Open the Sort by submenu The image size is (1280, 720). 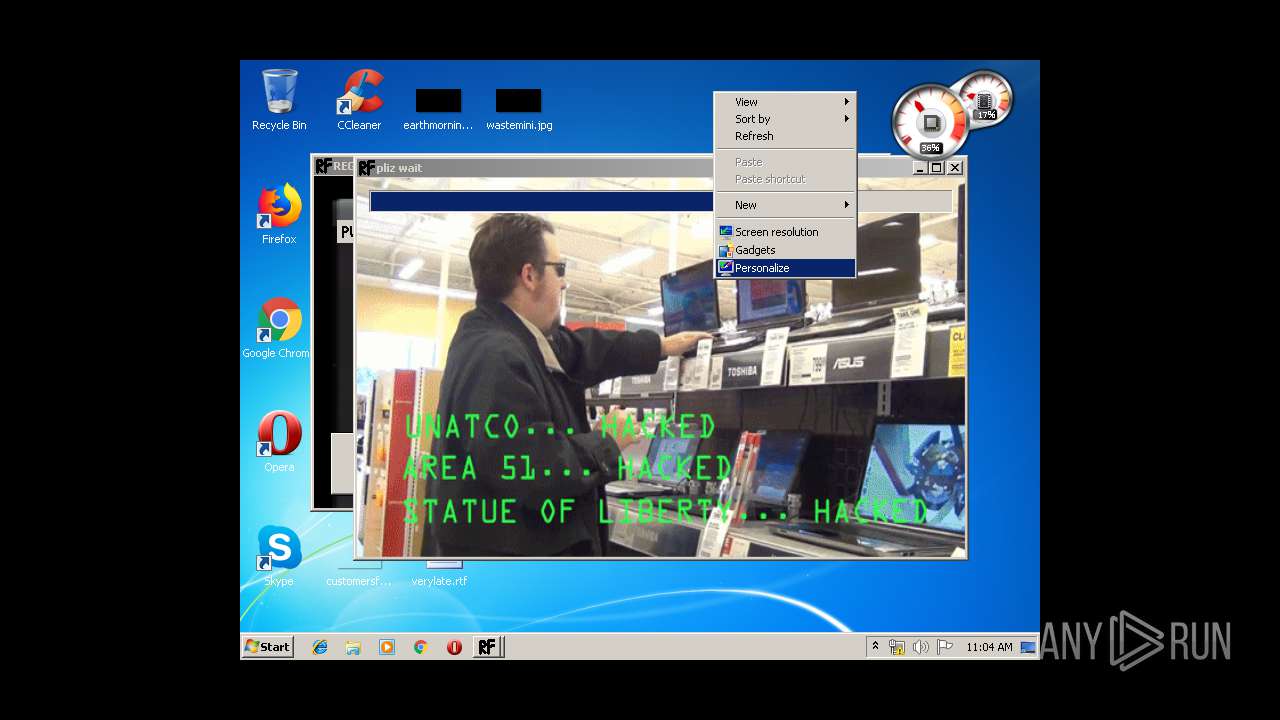pos(785,119)
